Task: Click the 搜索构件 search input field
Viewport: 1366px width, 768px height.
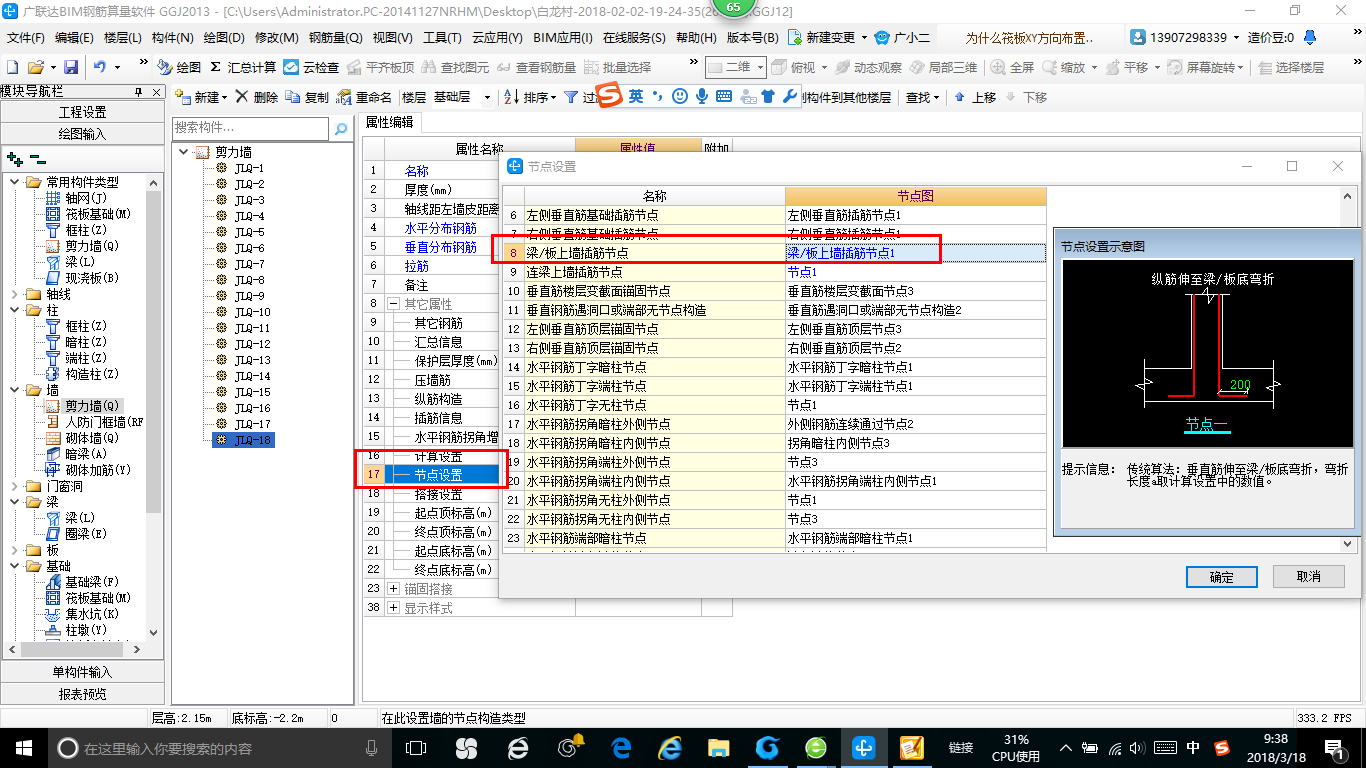Action: [x=250, y=128]
